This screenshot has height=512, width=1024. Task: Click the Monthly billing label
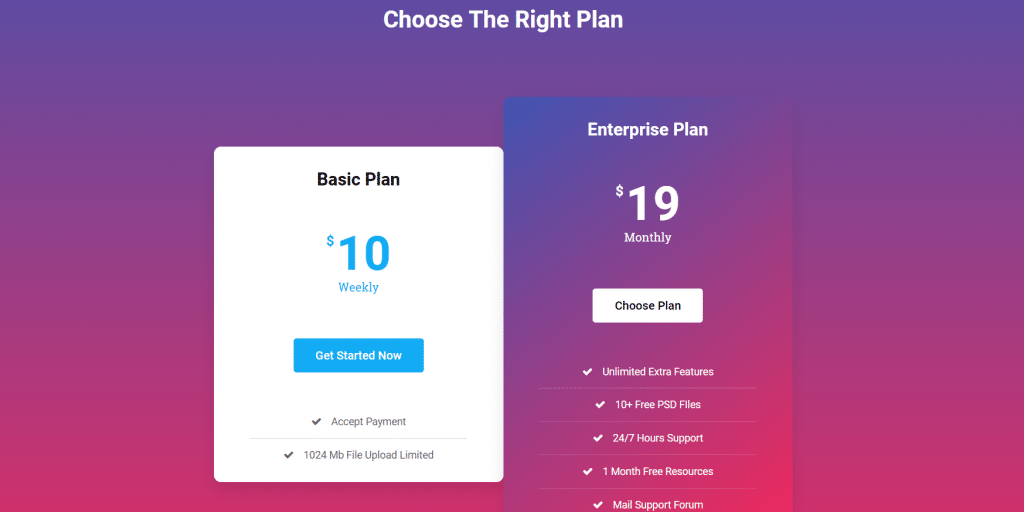[x=648, y=238]
